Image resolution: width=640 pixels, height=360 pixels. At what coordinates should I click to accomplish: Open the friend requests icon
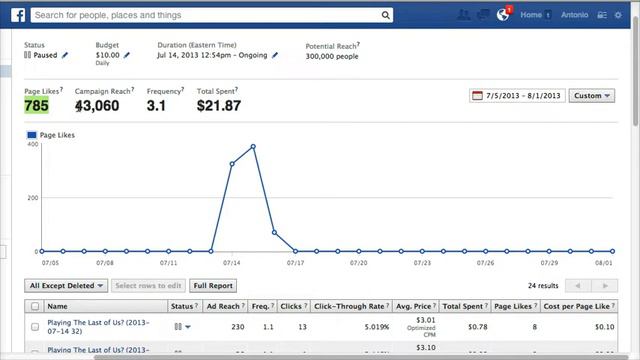(464, 15)
